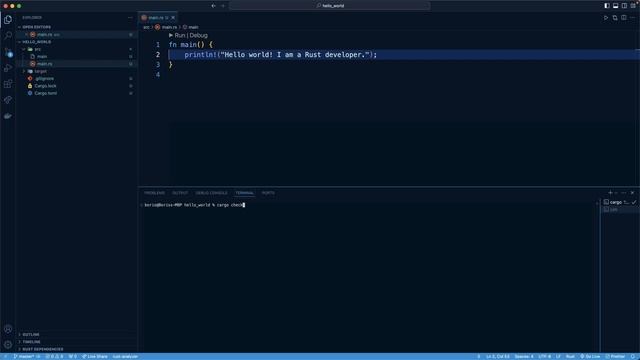Open errors and warnings count in status bar

tap(54, 356)
